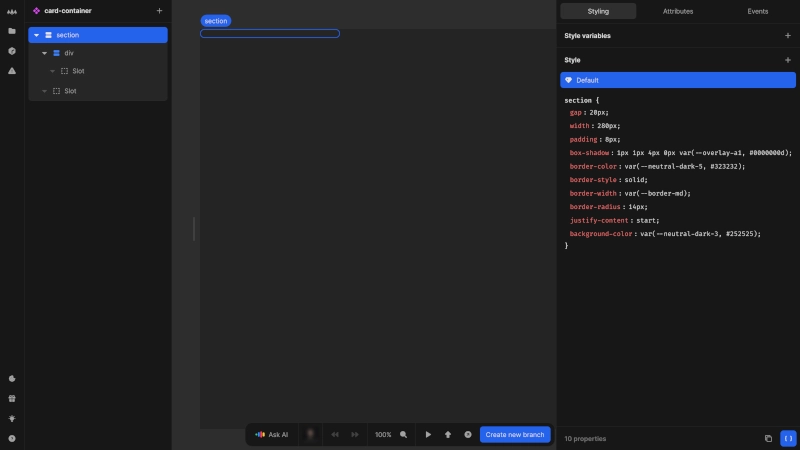This screenshot has height=450, width=800.
Task: Open the app logo home menu
Action: pyautogui.click(x=12, y=11)
